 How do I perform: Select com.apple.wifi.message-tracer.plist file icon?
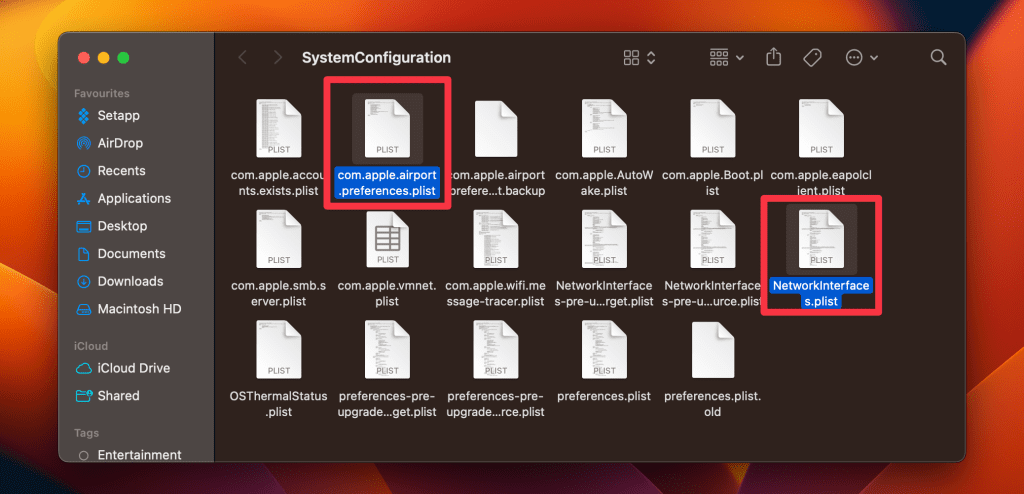[x=496, y=239]
